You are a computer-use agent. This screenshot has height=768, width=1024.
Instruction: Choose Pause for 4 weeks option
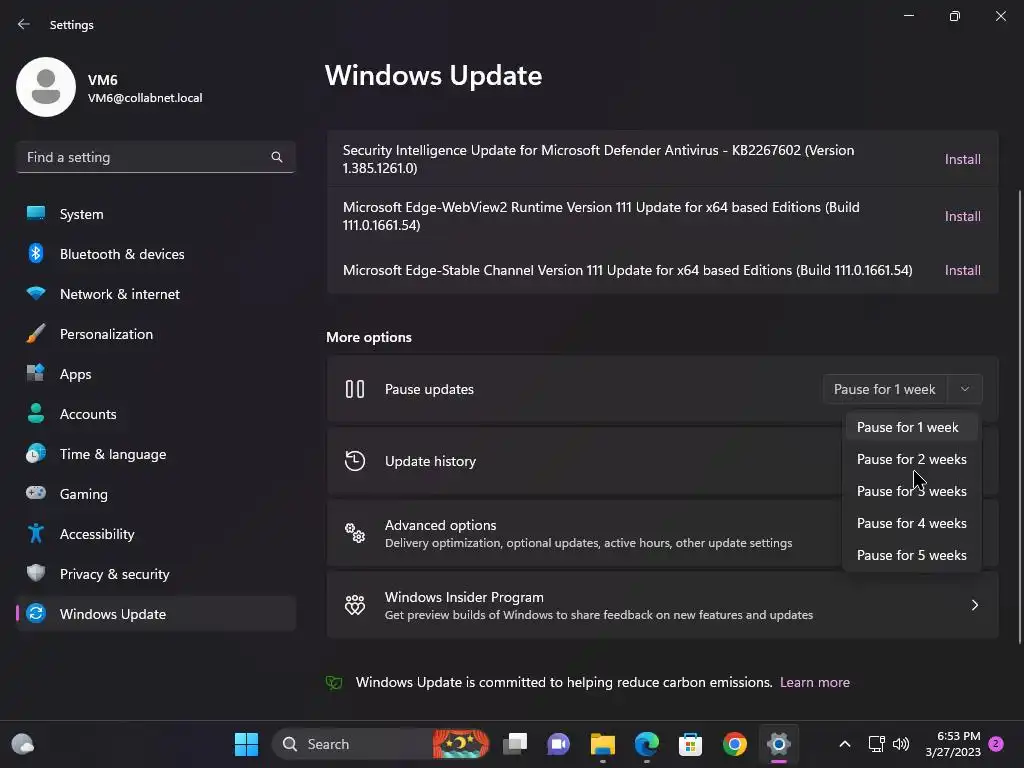[912, 523]
